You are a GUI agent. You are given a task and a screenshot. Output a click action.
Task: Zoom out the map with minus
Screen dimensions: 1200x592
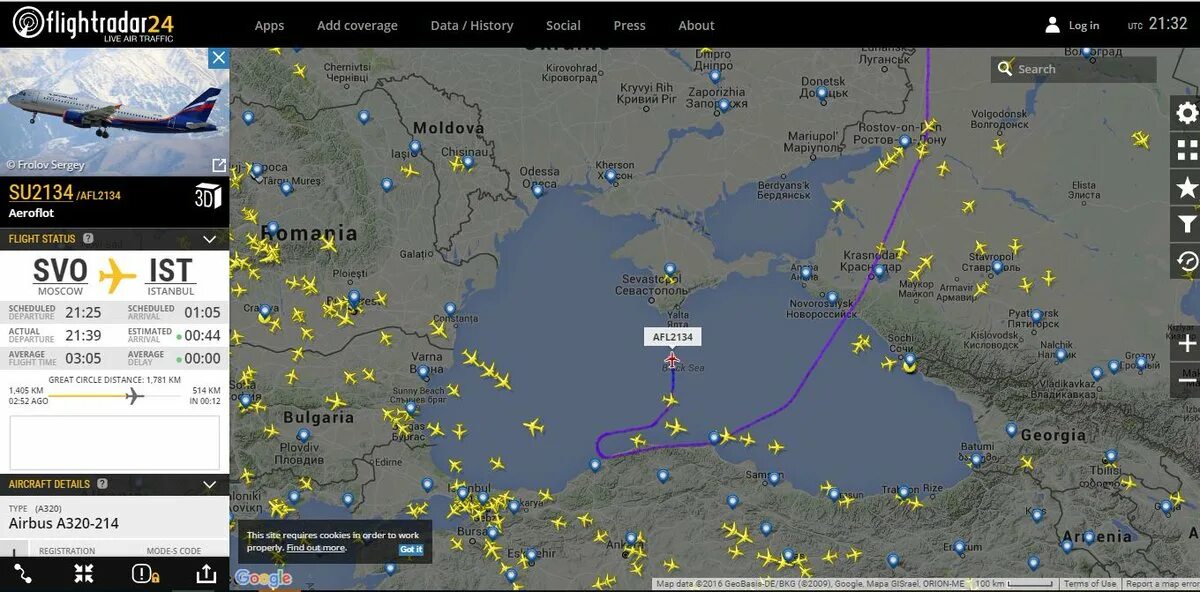1187,381
